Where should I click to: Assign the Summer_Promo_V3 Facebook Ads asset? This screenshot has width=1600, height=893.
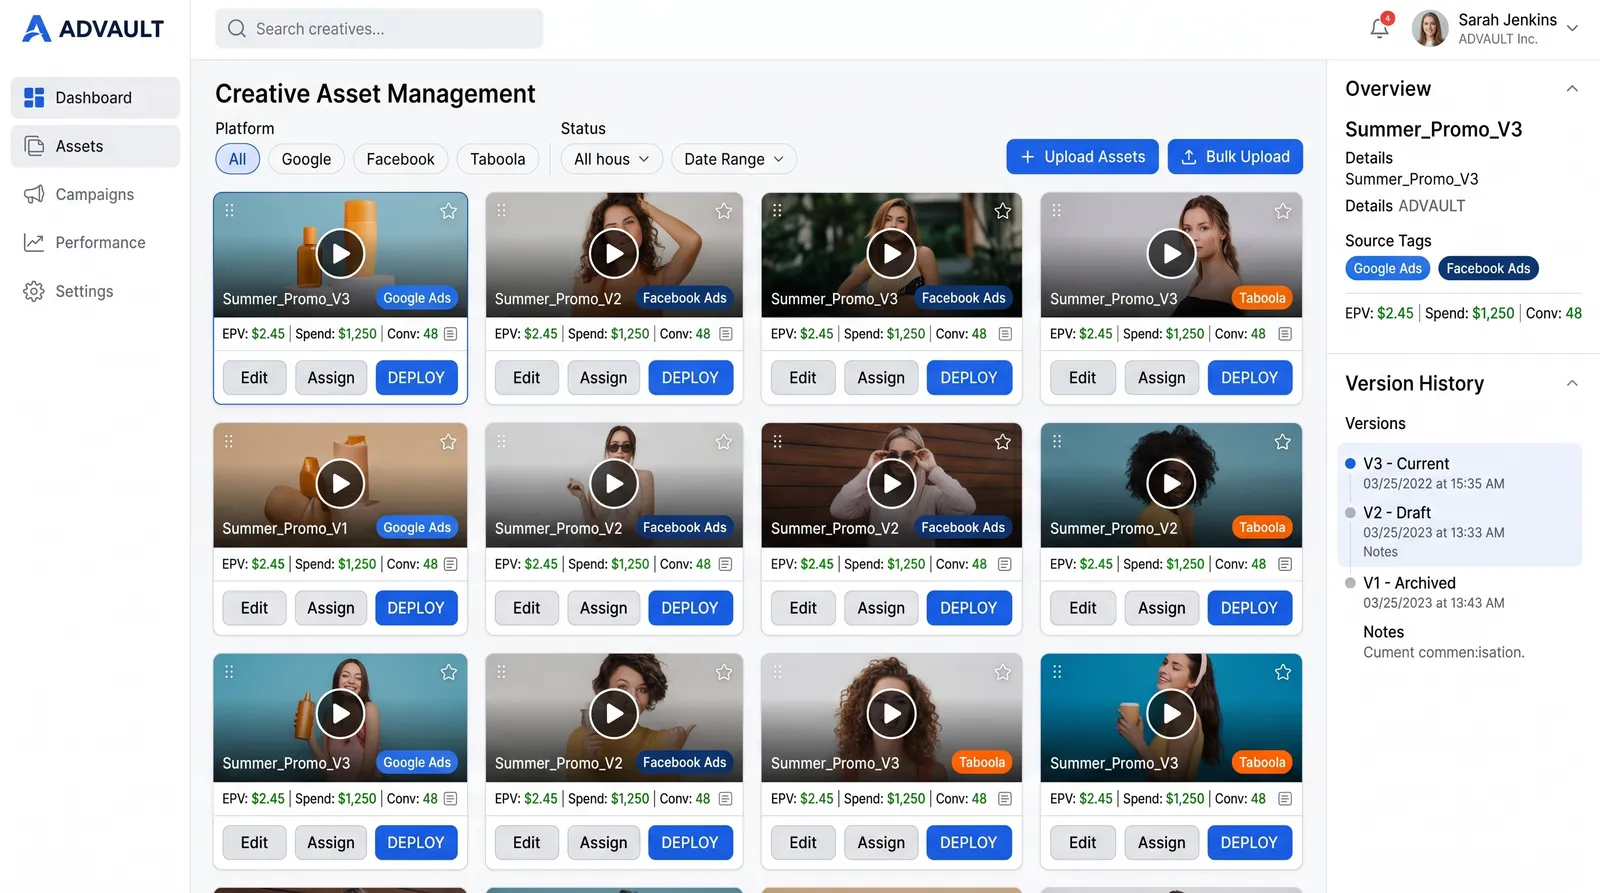(x=881, y=378)
